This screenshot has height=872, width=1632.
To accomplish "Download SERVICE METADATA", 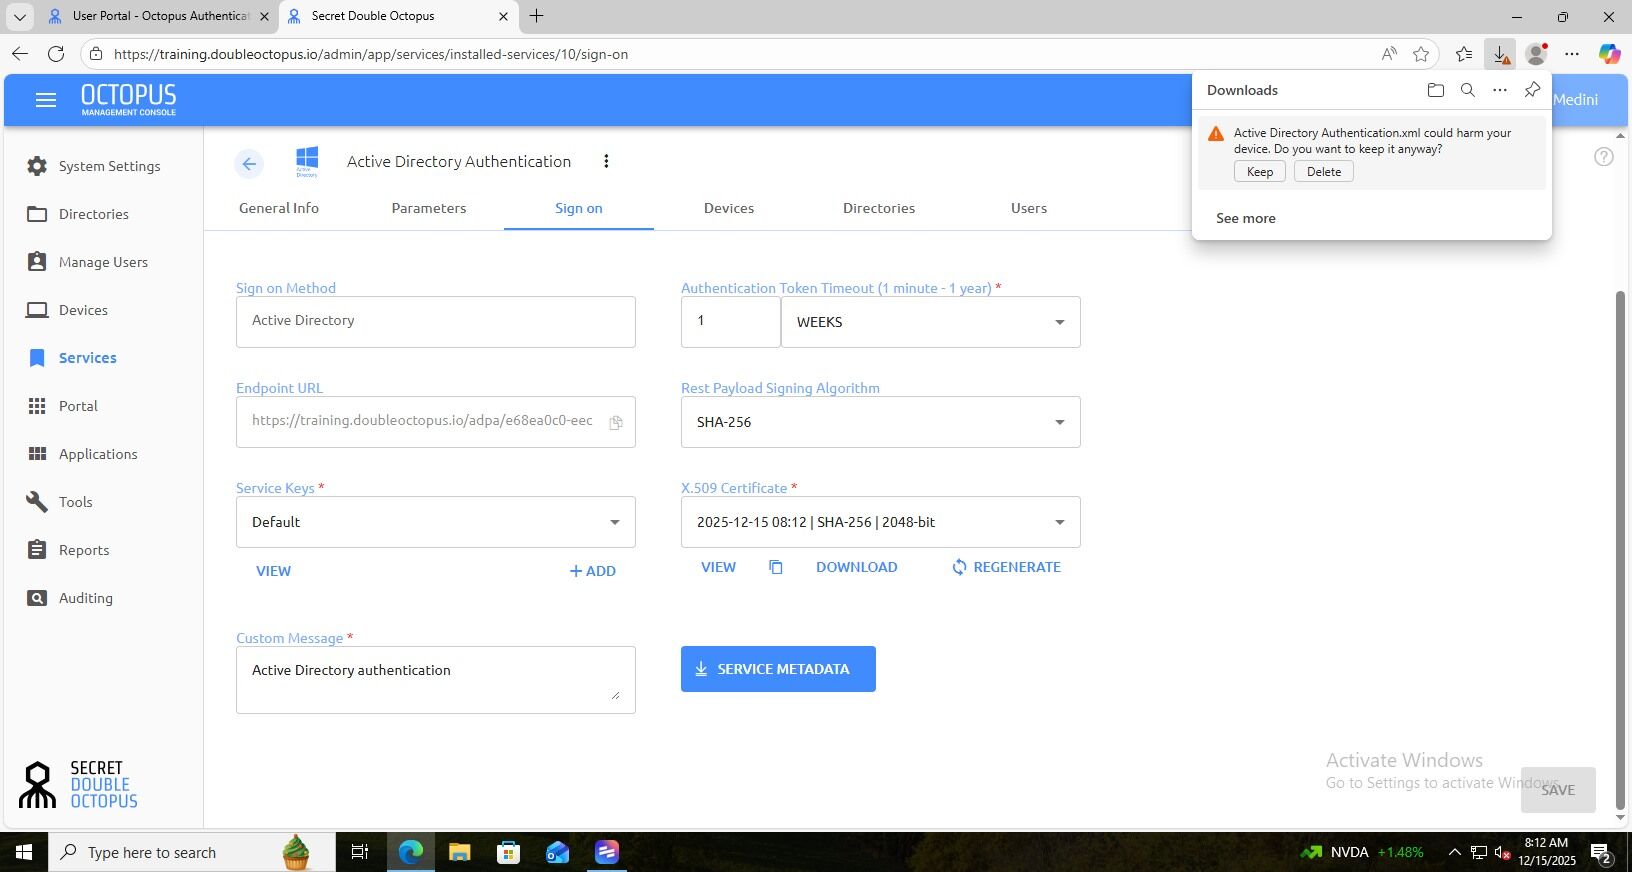I will (x=778, y=669).
